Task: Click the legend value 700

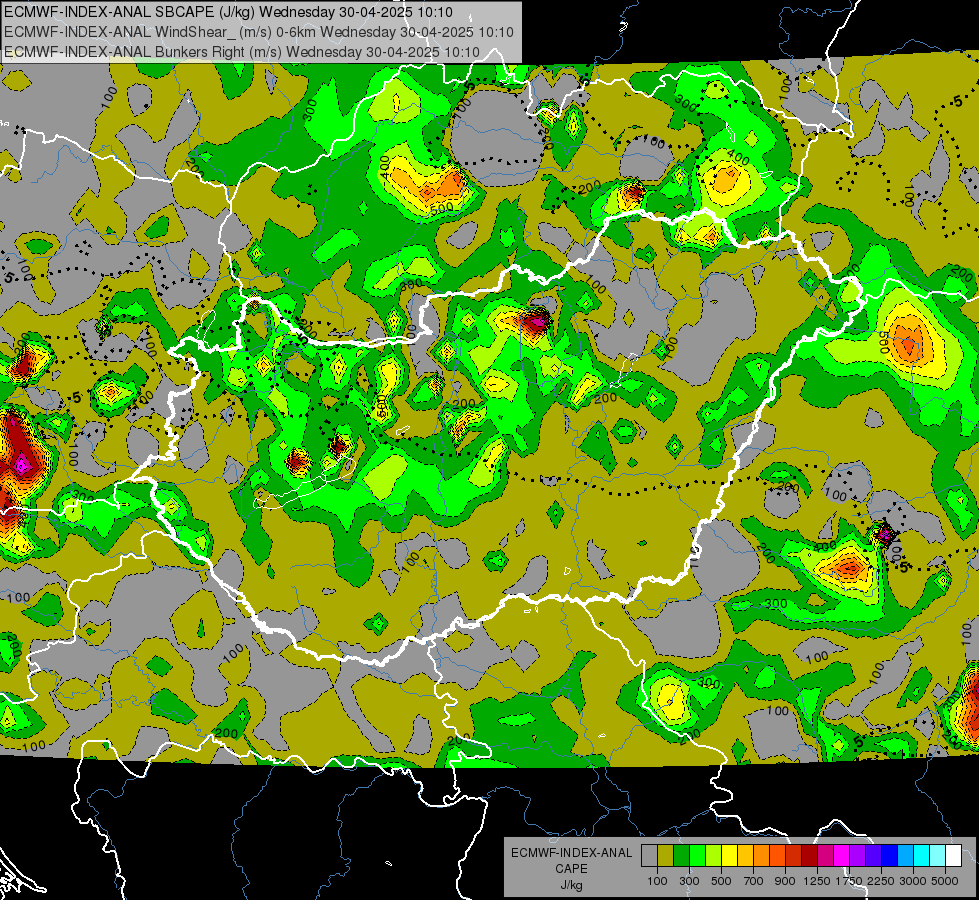Action: pyautogui.click(x=754, y=881)
